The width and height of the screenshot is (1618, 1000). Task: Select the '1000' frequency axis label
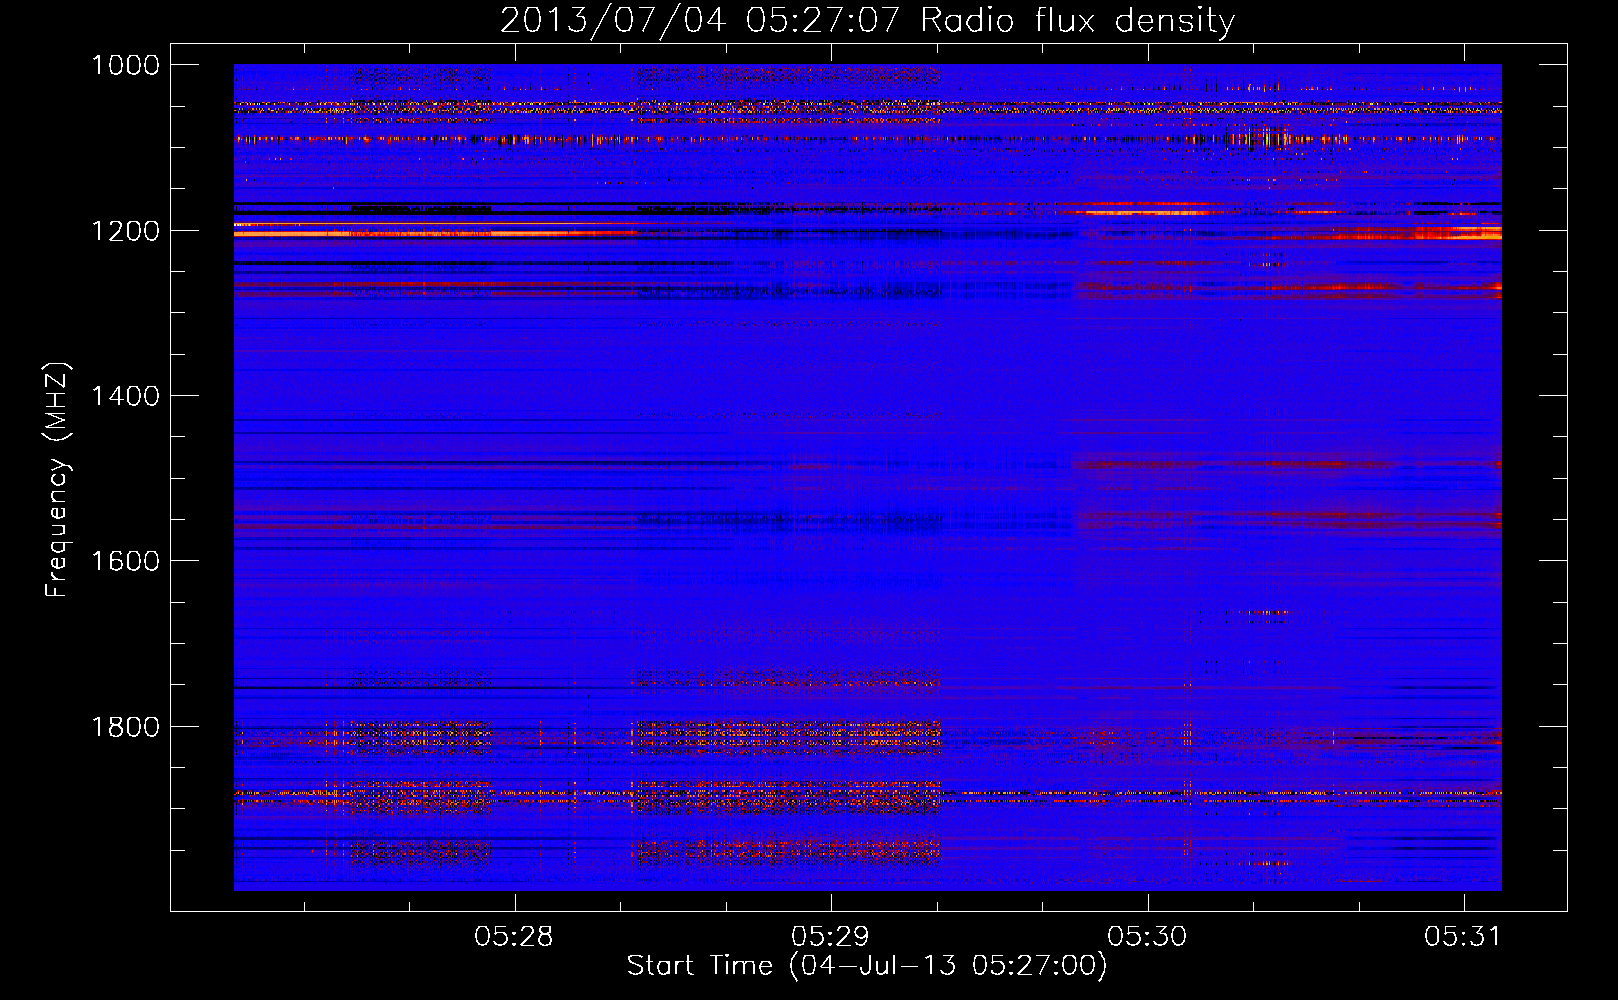(x=125, y=65)
